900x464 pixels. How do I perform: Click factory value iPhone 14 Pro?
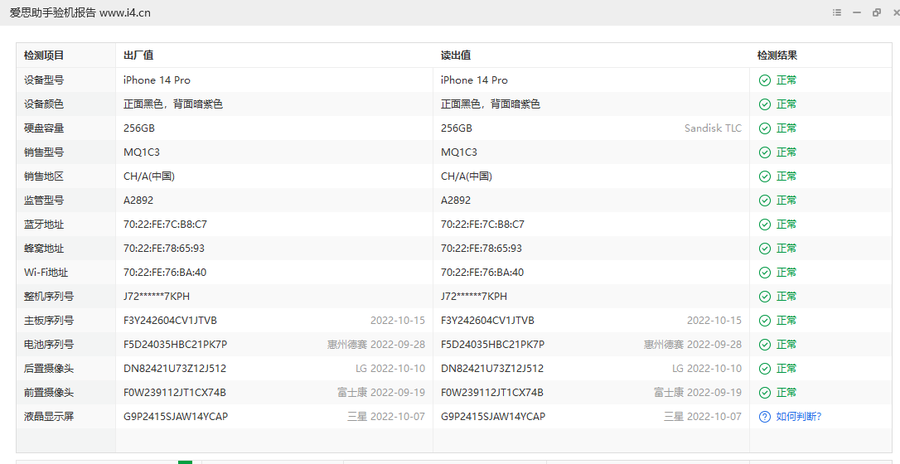[x=157, y=80]
